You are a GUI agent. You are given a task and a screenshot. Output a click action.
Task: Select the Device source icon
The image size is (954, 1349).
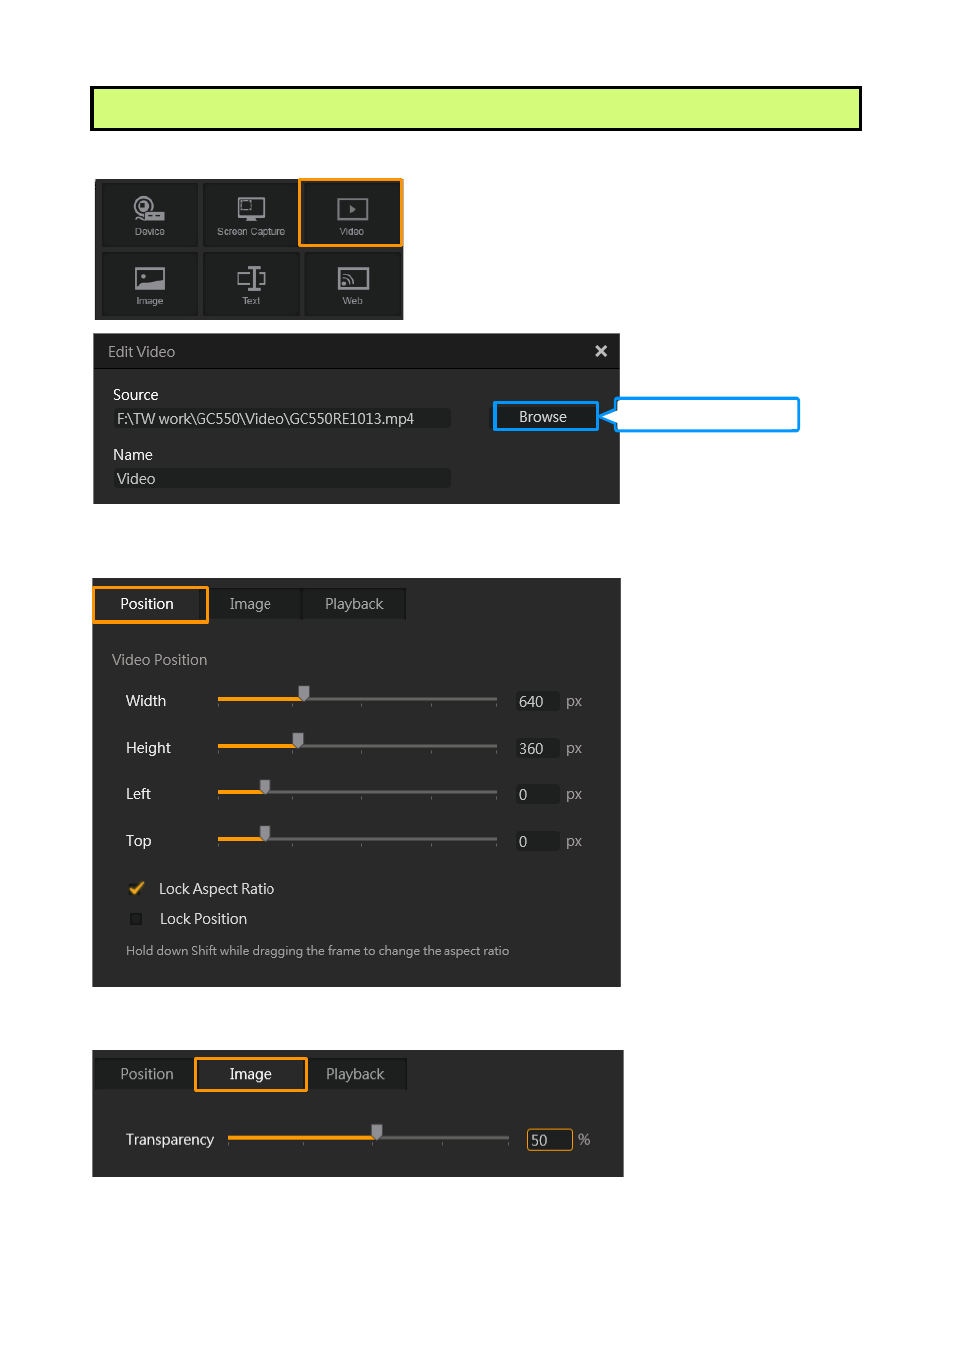coord(149,214)
